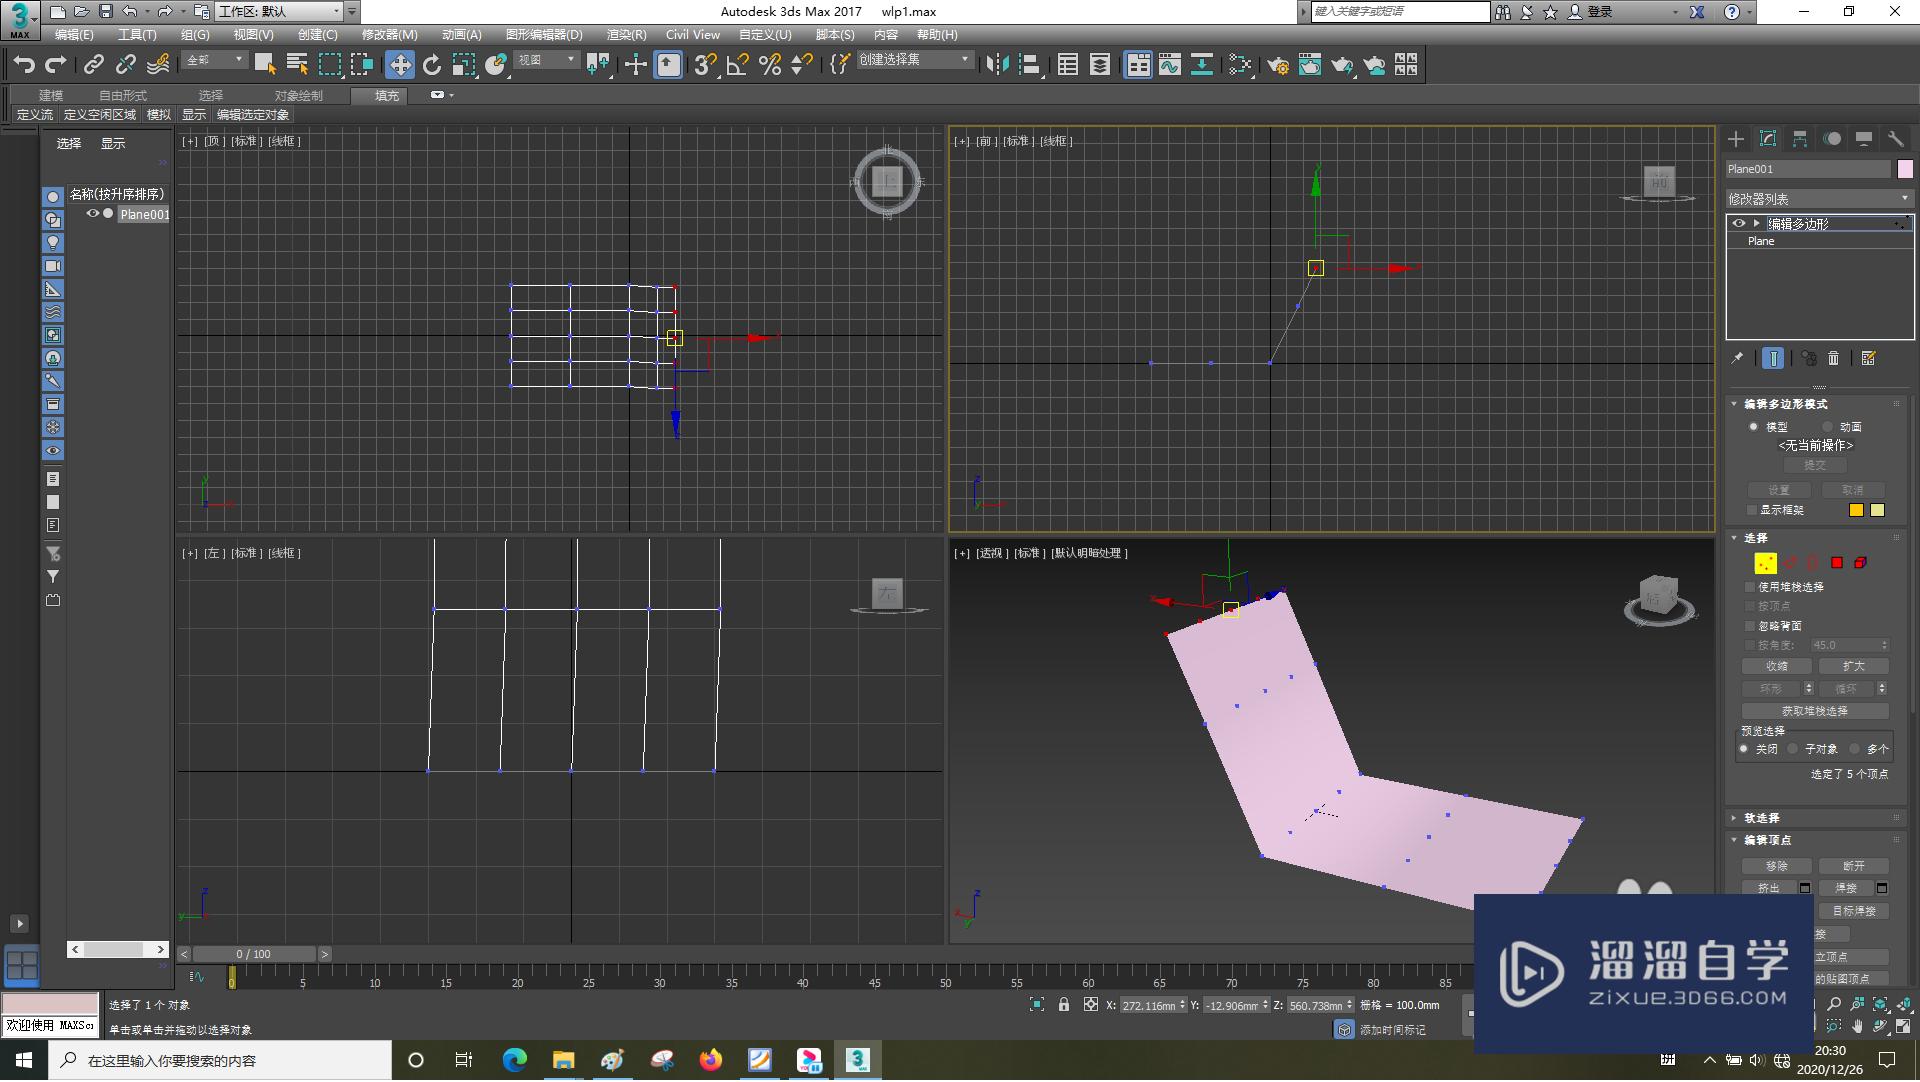
Task: Select the 多个 preview radio button
Action: [1855, 749]
